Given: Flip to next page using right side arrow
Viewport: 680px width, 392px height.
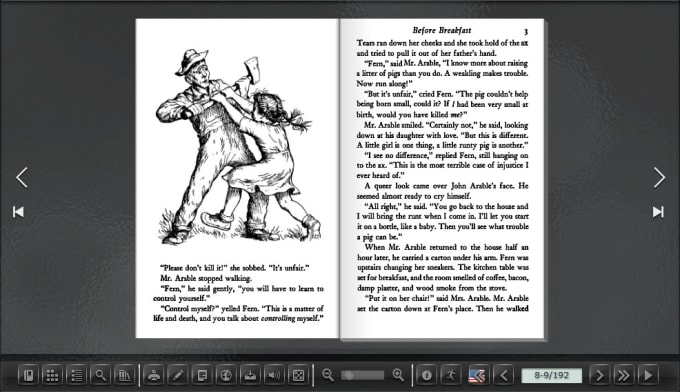Looking at the screenshot, I should tap(659, 177).
